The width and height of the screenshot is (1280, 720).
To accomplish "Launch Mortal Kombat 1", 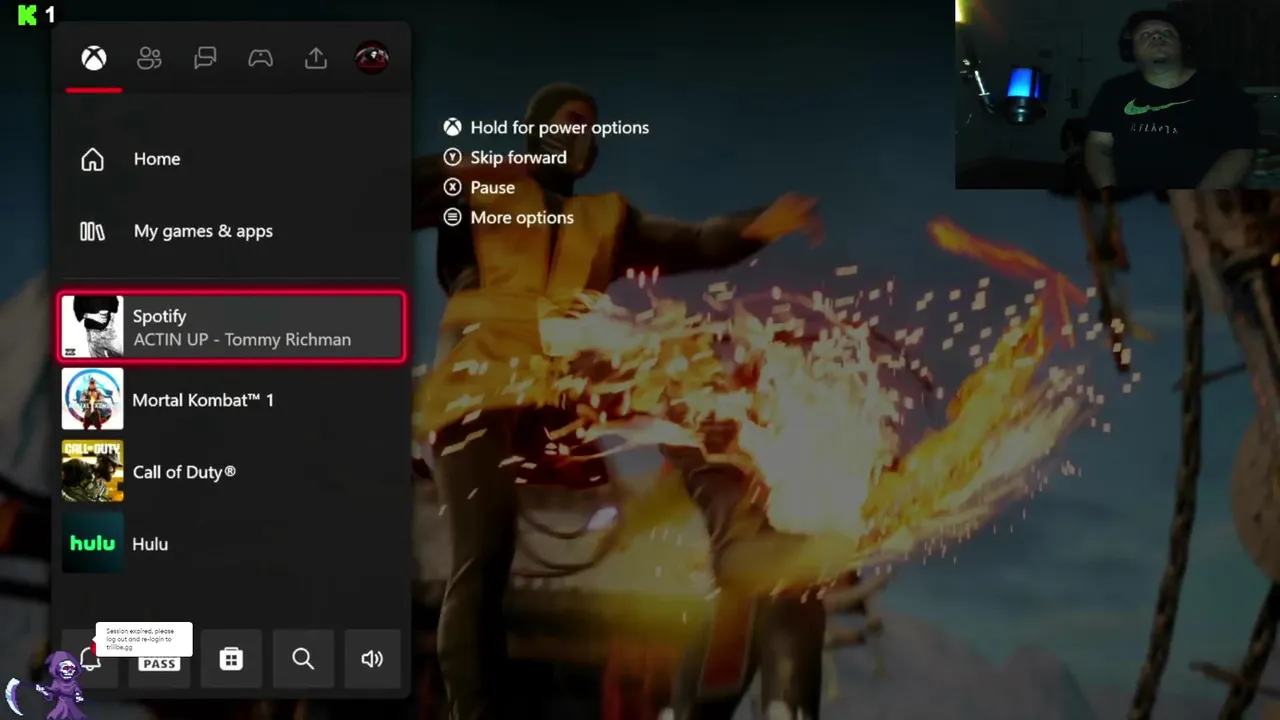I will tap(232, 399).
